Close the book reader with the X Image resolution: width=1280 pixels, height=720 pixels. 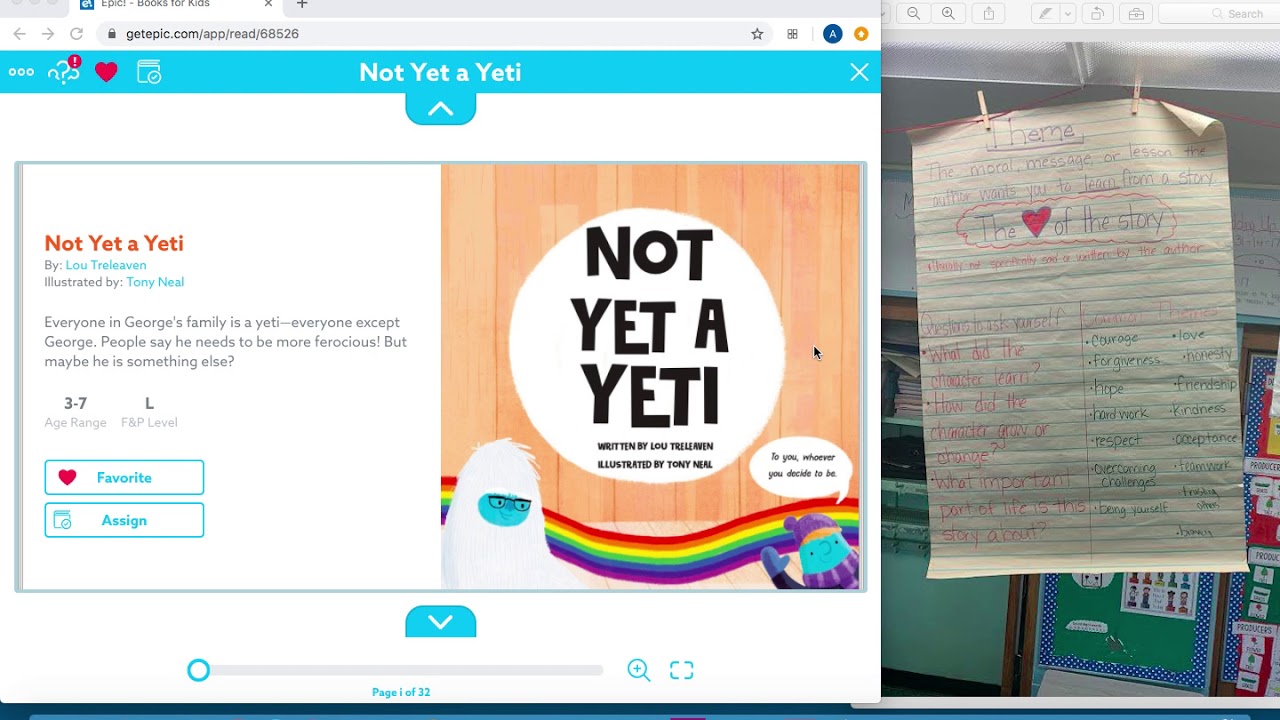click(x=859, y=72)
